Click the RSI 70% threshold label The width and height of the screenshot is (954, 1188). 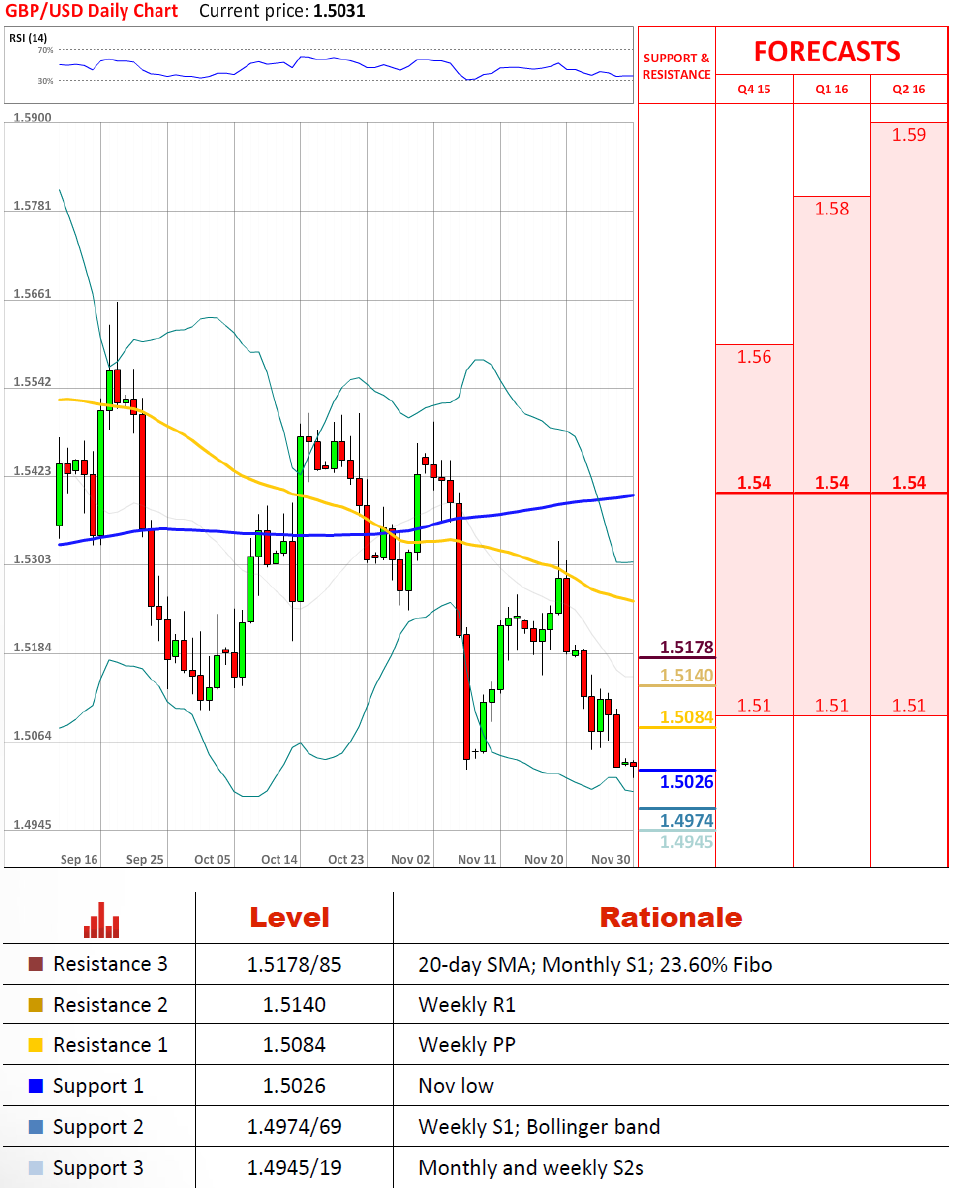pyautogui.click(x=45, y=50)
